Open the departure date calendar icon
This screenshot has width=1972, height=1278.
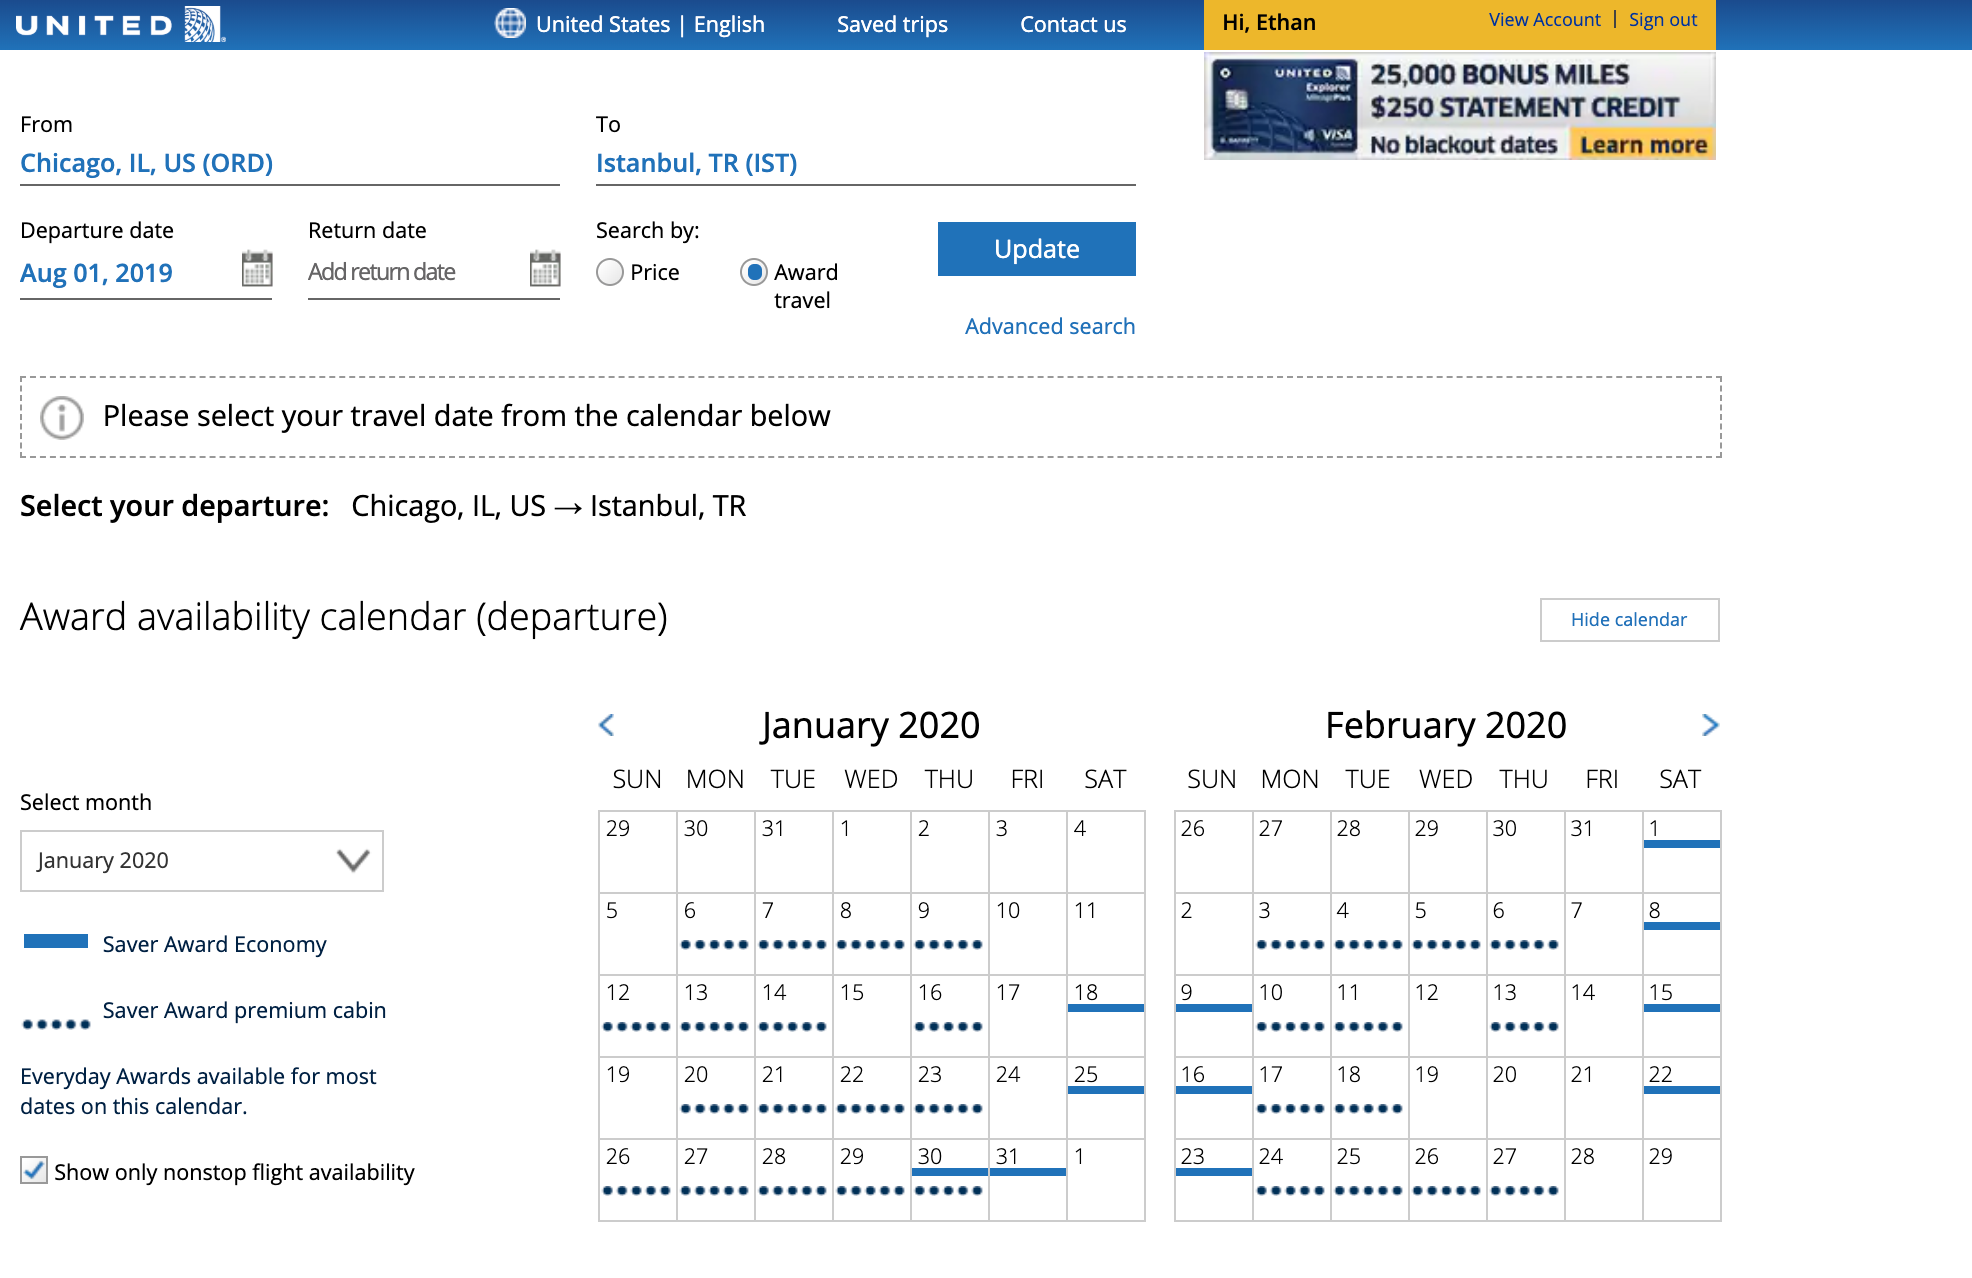tap(257, 269)
